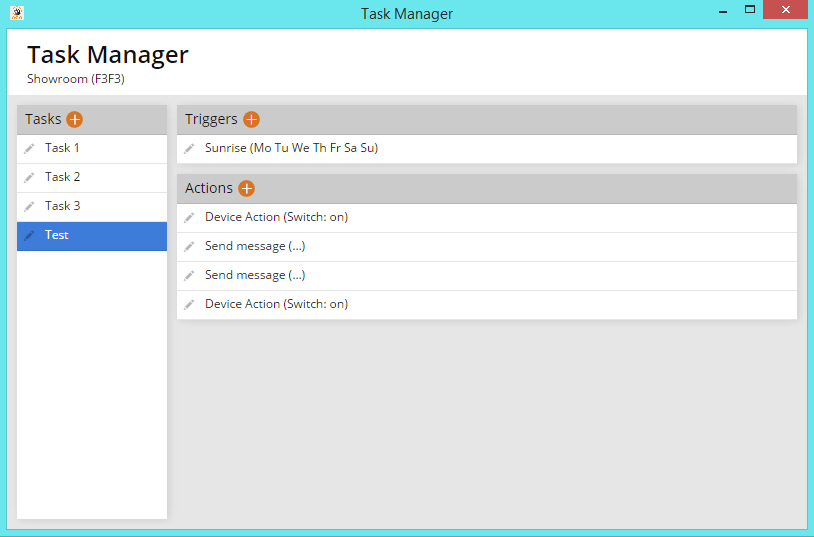Edit the selected Test task via its pencil icon
The height and width of the screenshot is (537, 814).
[x=30, y=236]
